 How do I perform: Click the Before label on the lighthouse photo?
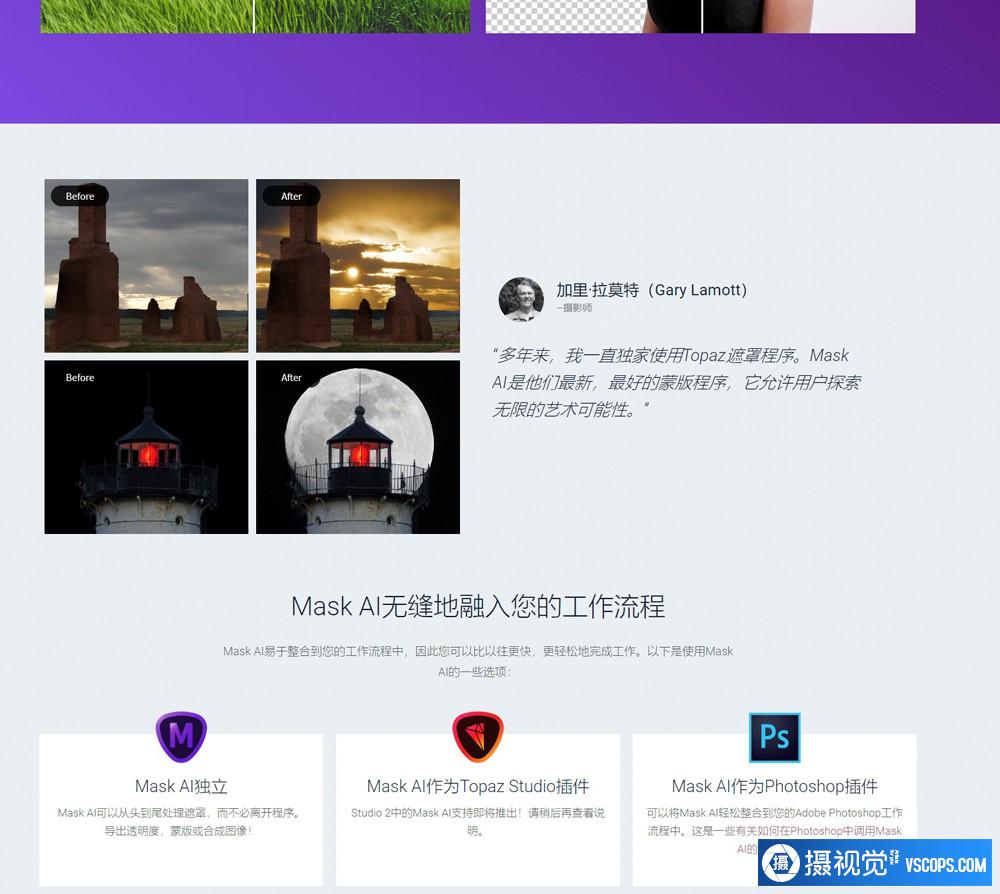coord(80,377)
